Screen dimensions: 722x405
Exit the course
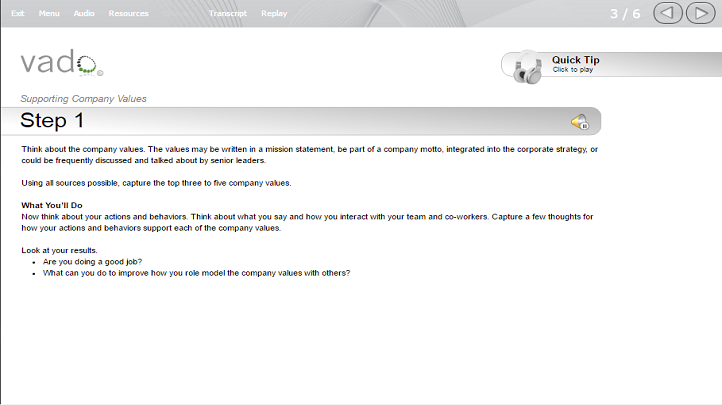[x=17, y=13]
